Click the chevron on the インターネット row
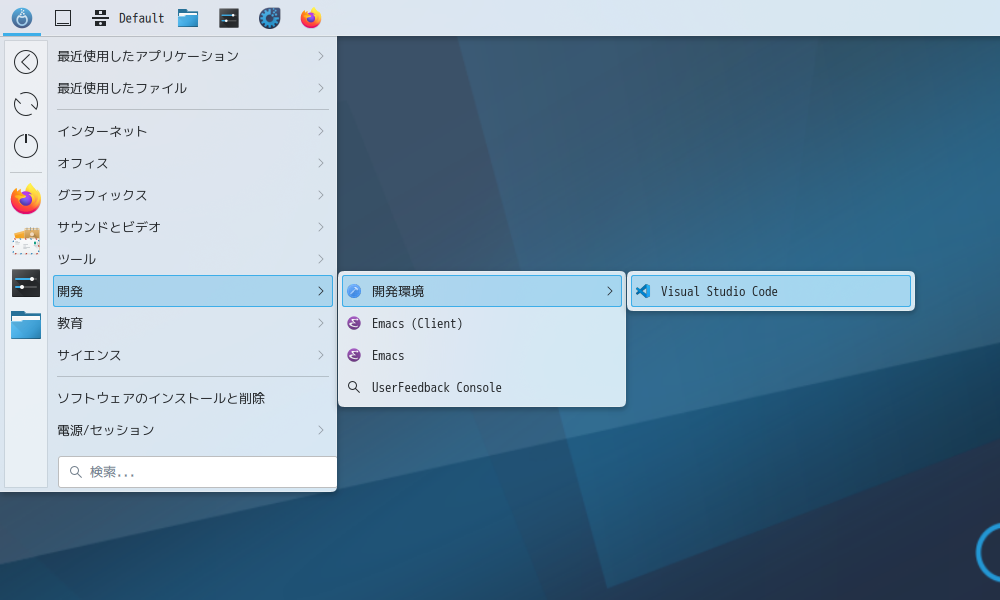The image size is (1000, 600). click(x=321, y=131)
